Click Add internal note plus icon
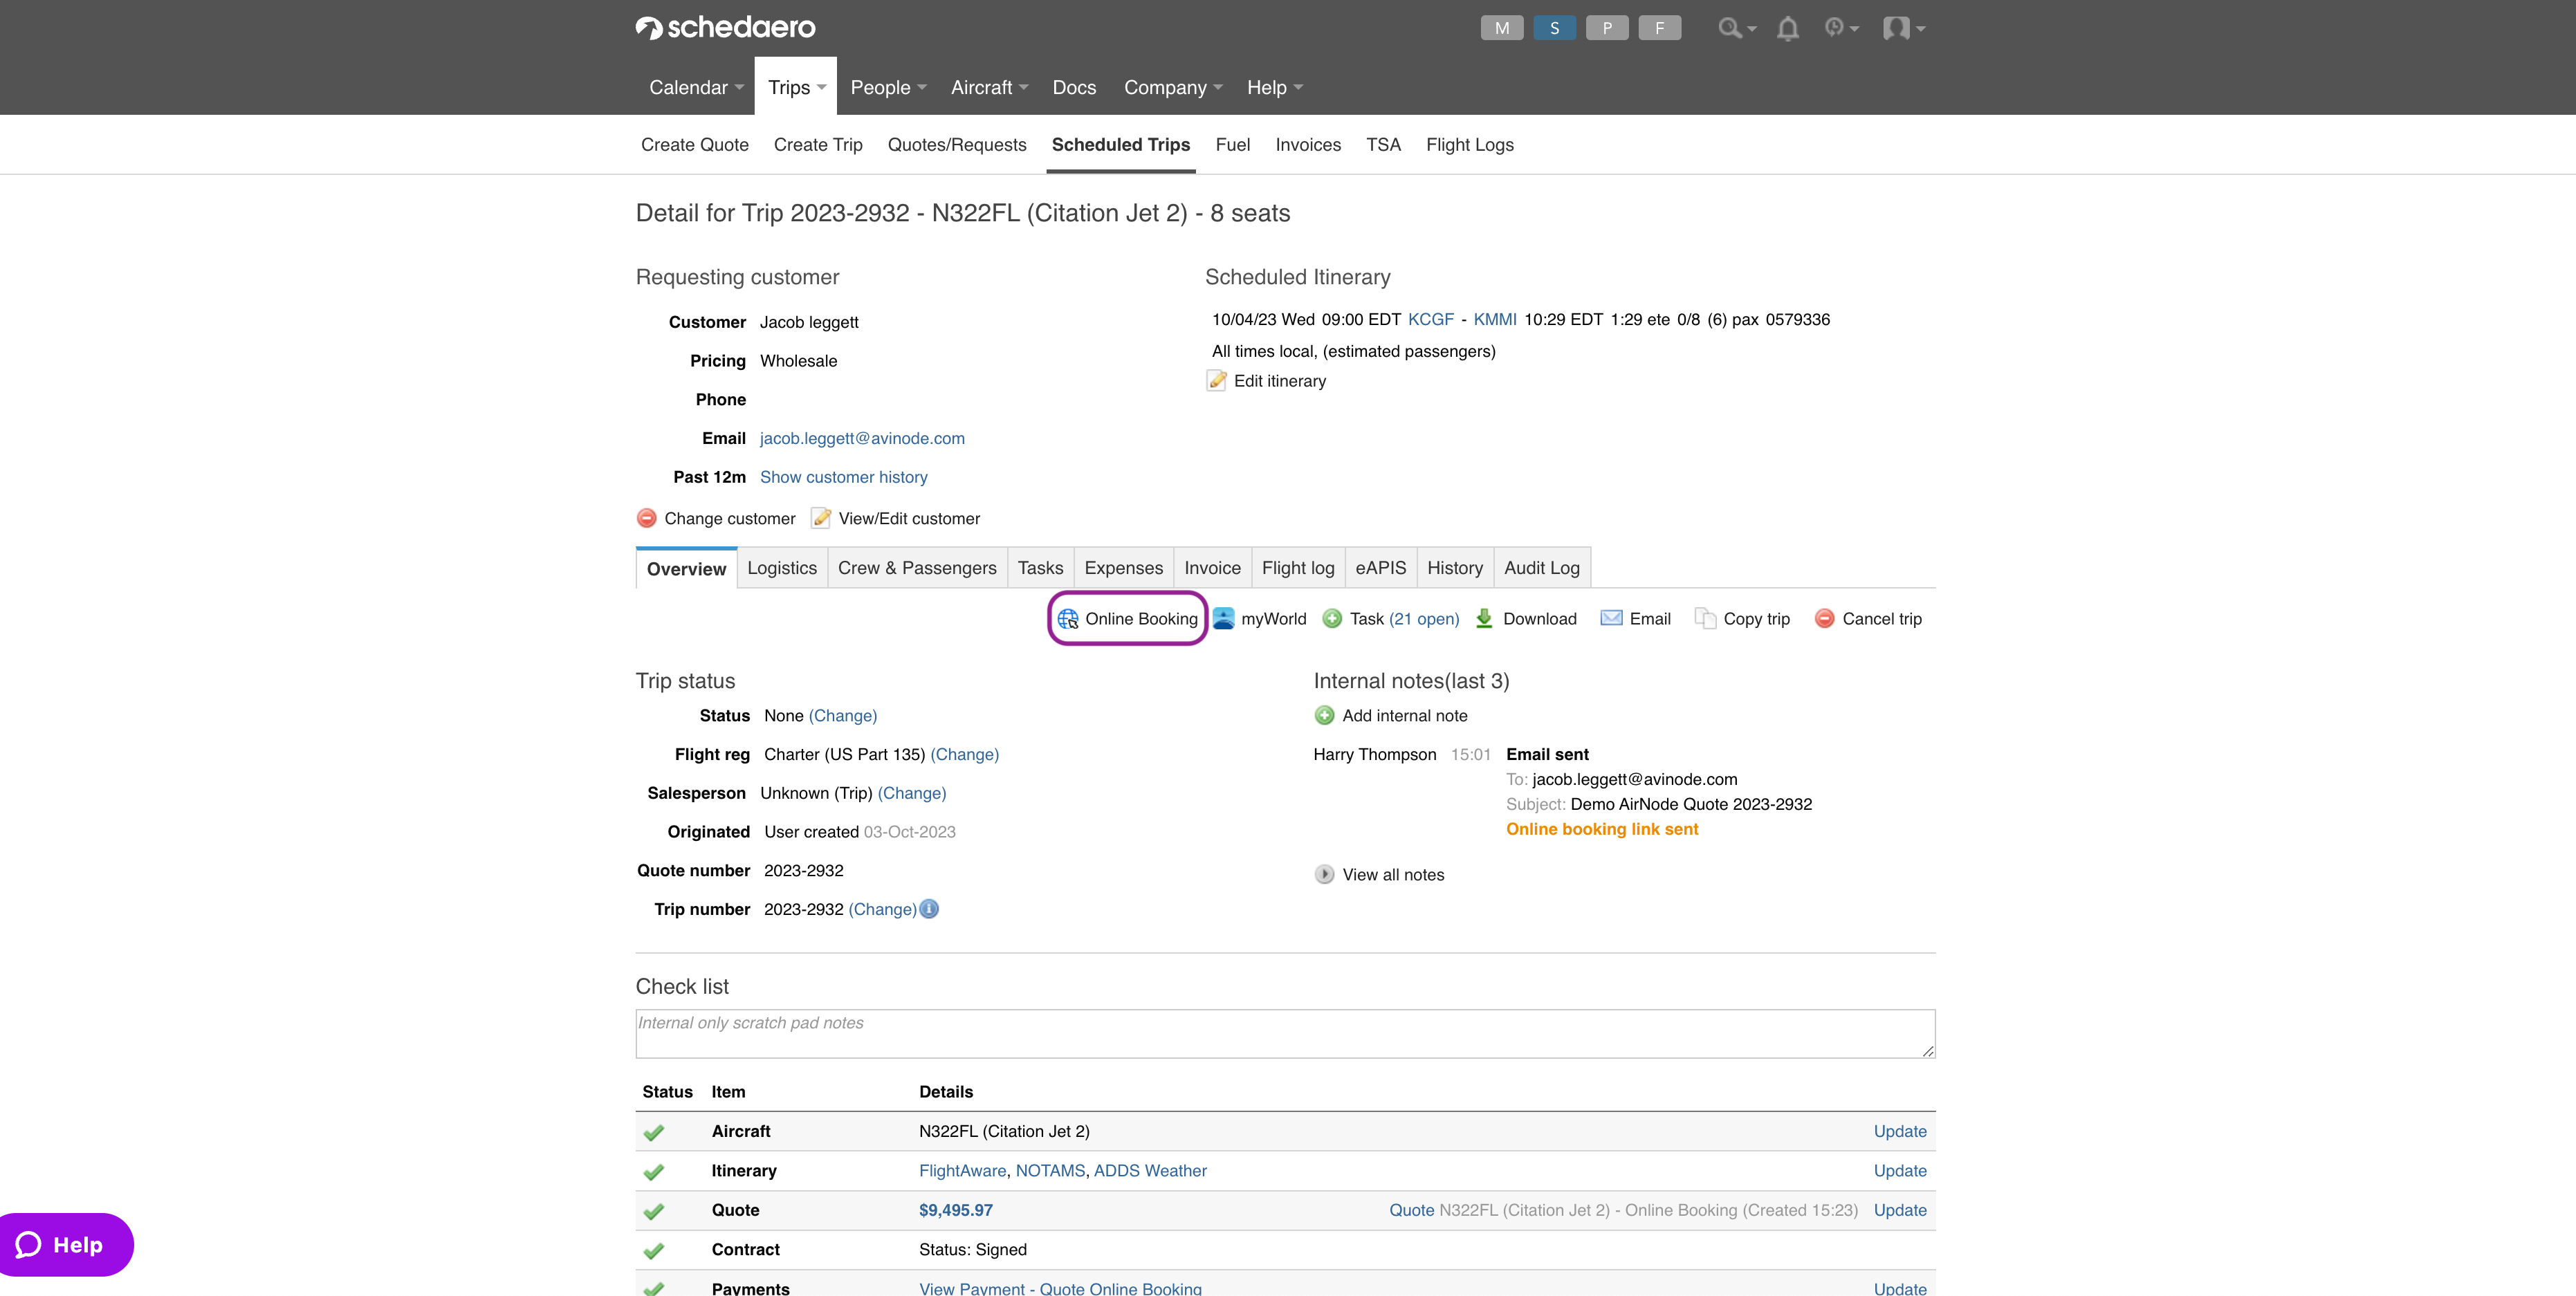Viewport: 2576px width, 1296px height. (x=1324, y=716)
